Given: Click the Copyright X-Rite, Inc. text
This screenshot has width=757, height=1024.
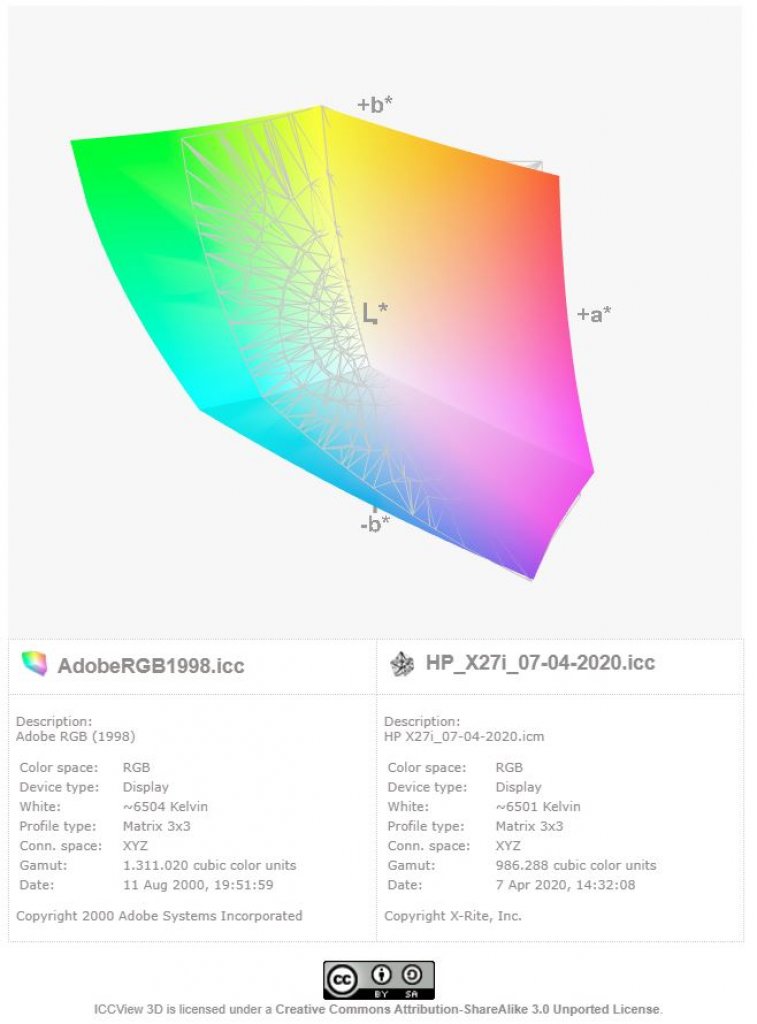Looking at the screenshot, I should tap(453, 916).
